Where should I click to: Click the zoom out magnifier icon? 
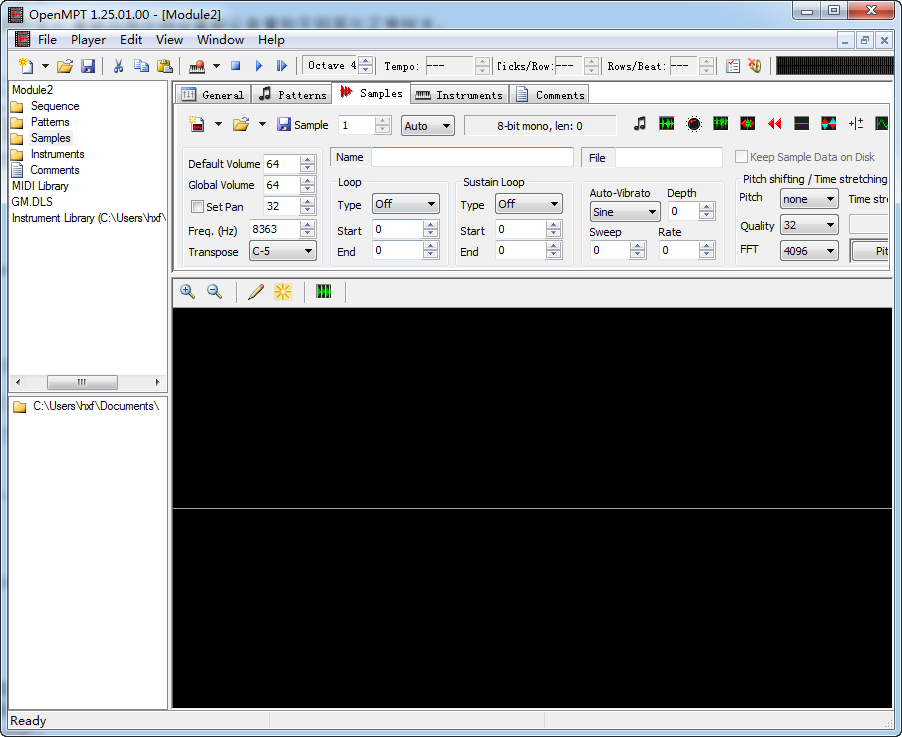click(214, 292)
